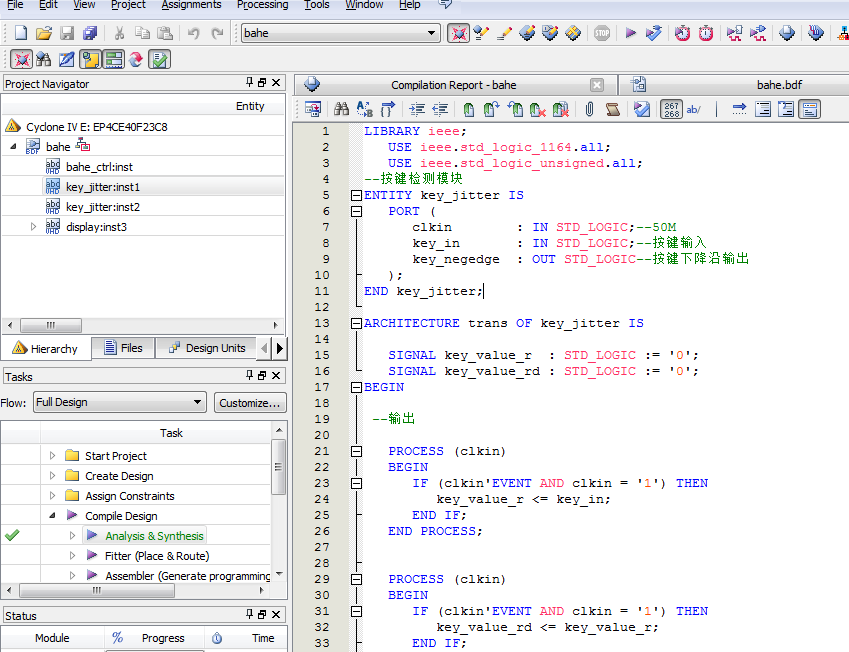849x652 pixels.
Task: Click the increase indent icon
Action: coord(416,109)
